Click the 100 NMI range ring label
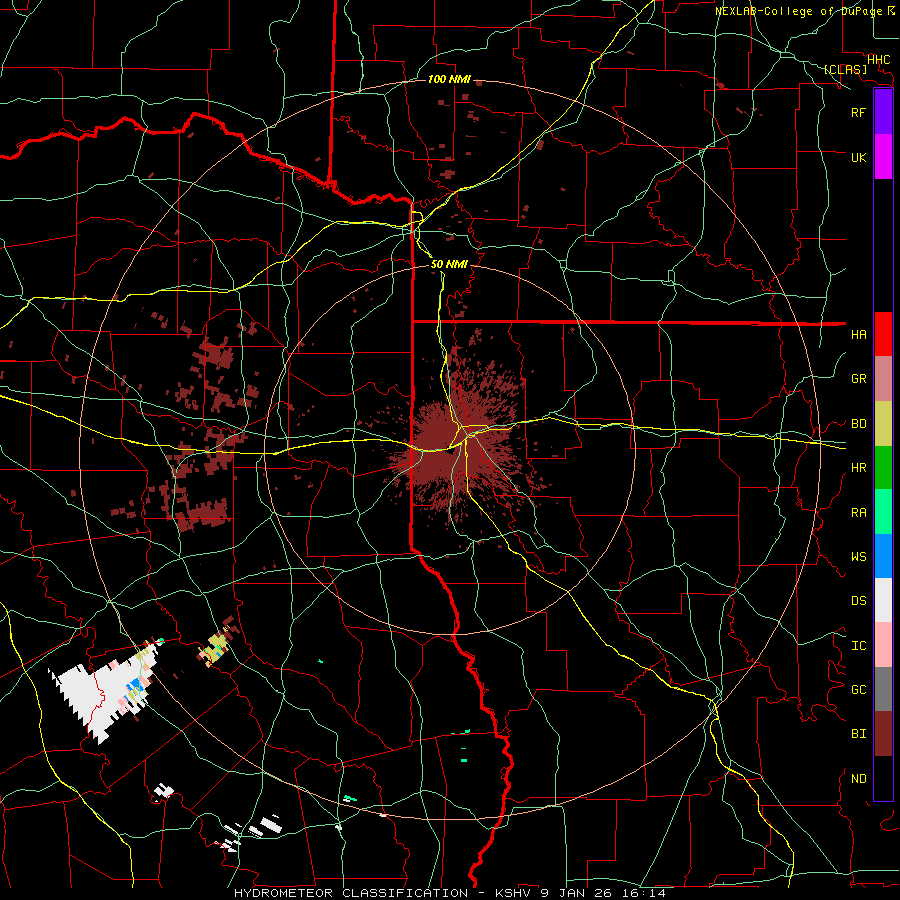 (x=449, y=79)
